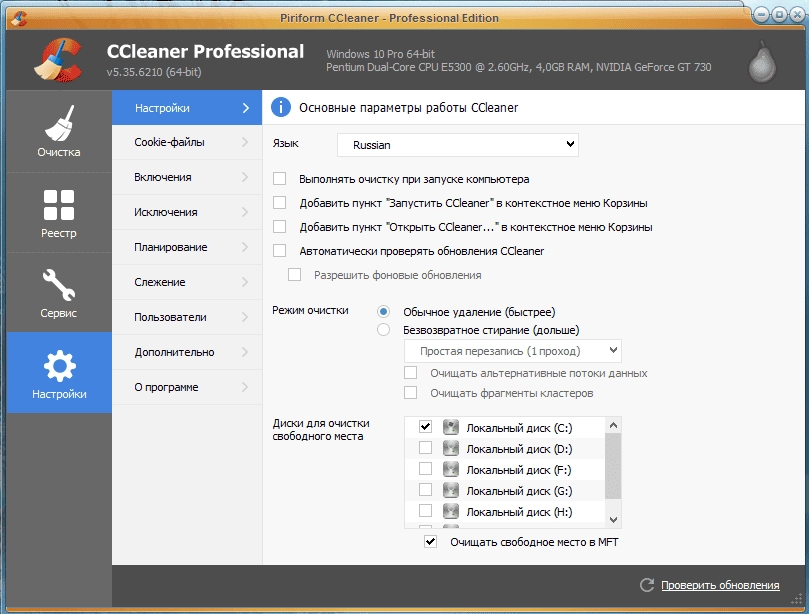Click the Windows 10 Pro 64-bit text
Image resolution: width=809 pixels, height=614 pixels.
pyautogui.click(x=380, y=54)
